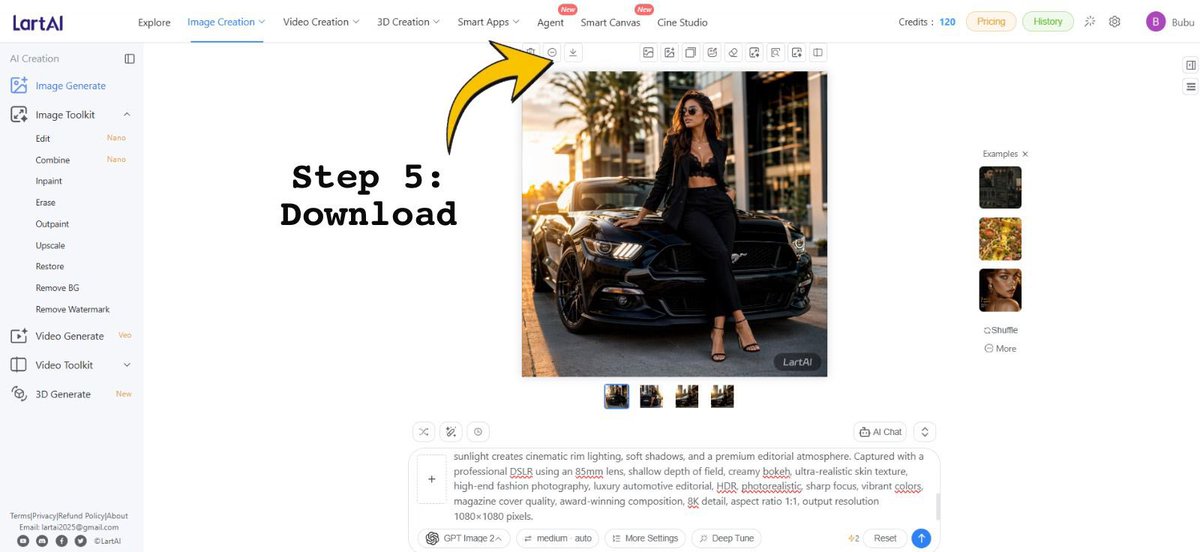Click the right-edge list lines icon
Screen dimensions: 1200x552
[1191, 87]
